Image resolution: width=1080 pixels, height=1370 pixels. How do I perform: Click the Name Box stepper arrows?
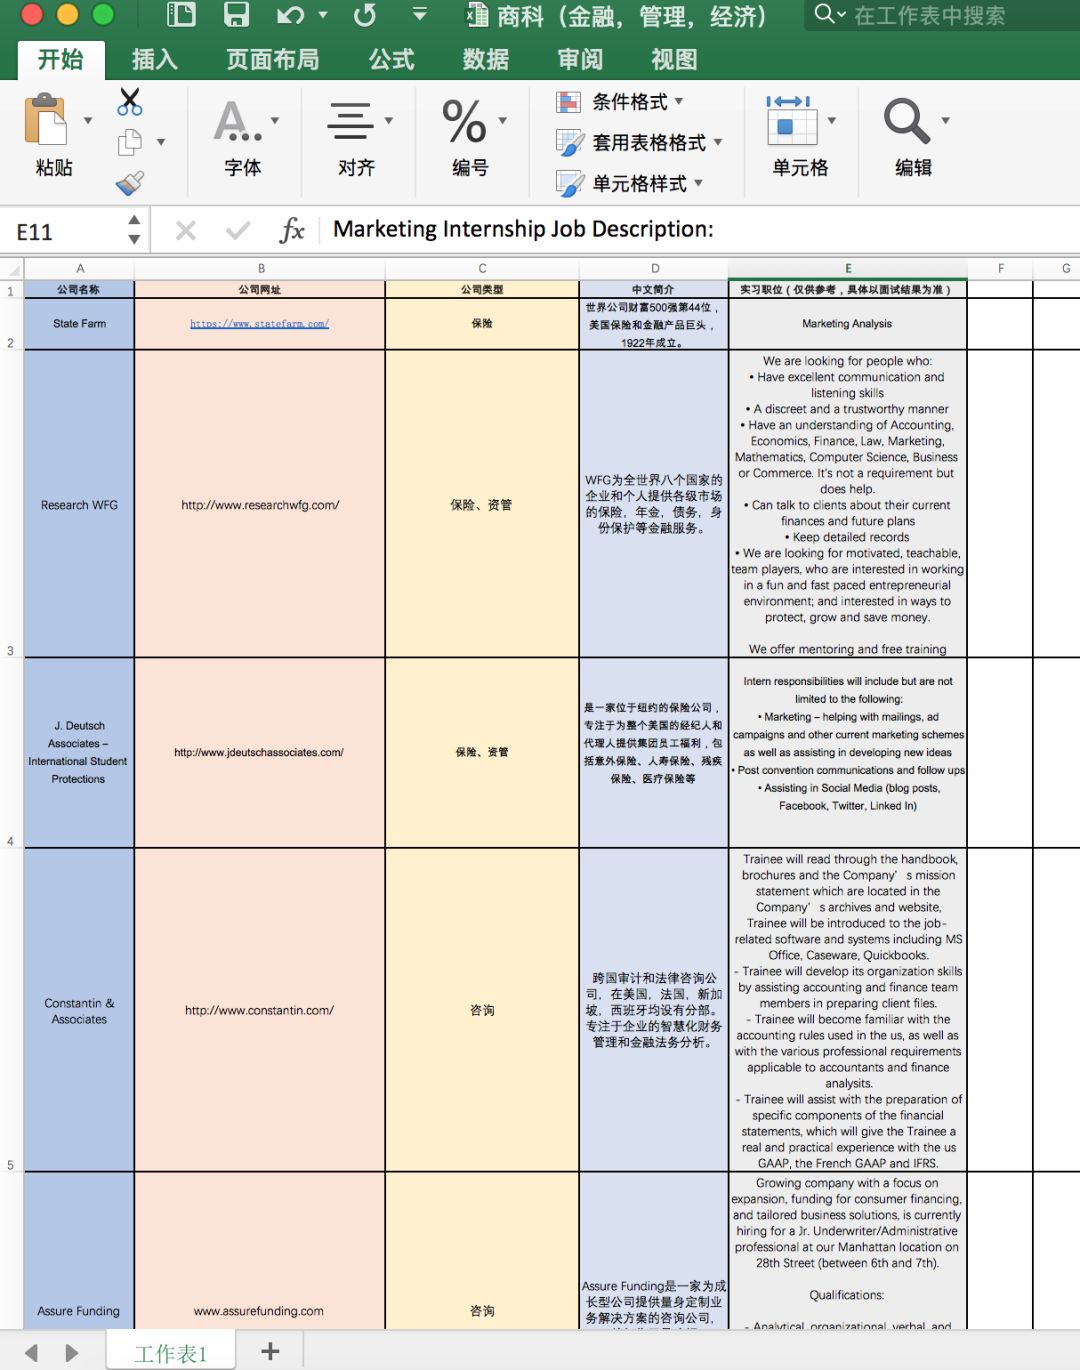click(134, 231)
